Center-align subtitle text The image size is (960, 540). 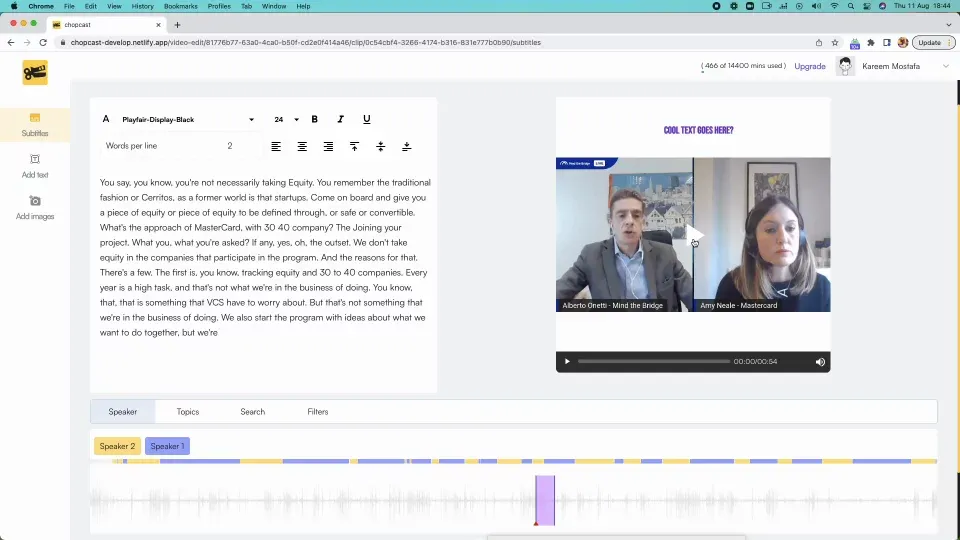302,146
